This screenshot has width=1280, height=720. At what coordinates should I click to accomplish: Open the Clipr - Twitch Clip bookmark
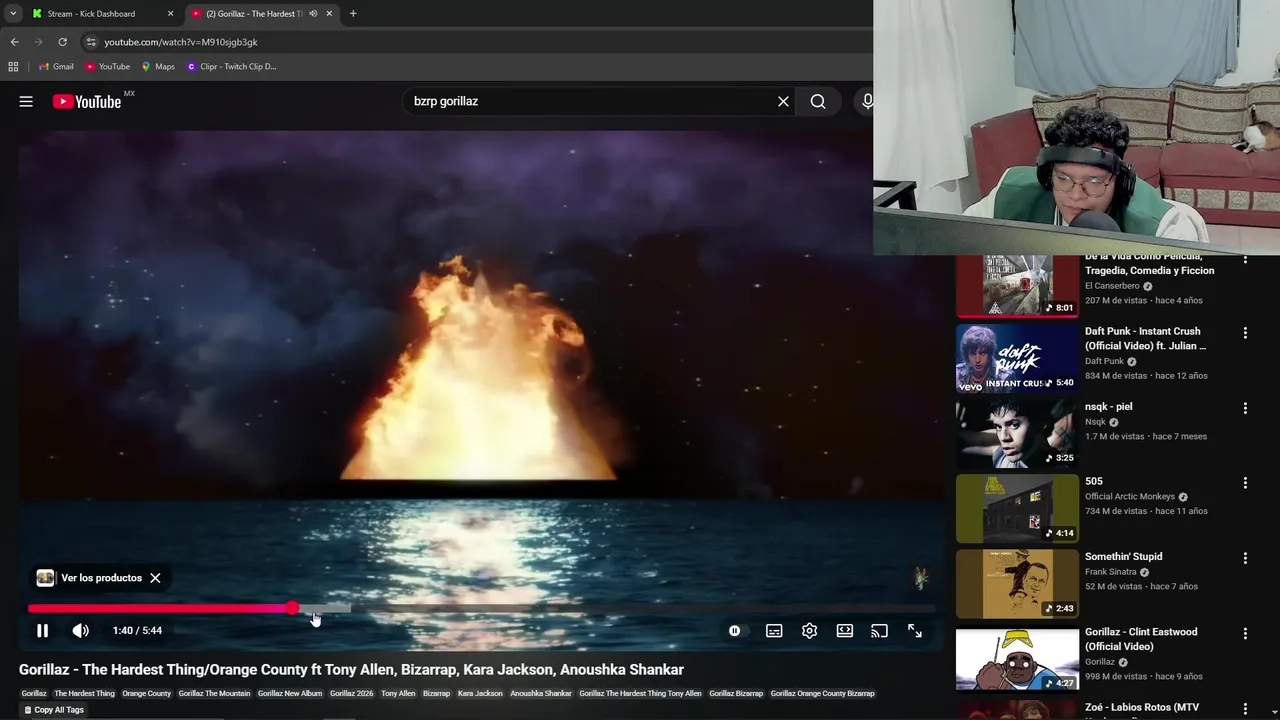coord(231,67)
